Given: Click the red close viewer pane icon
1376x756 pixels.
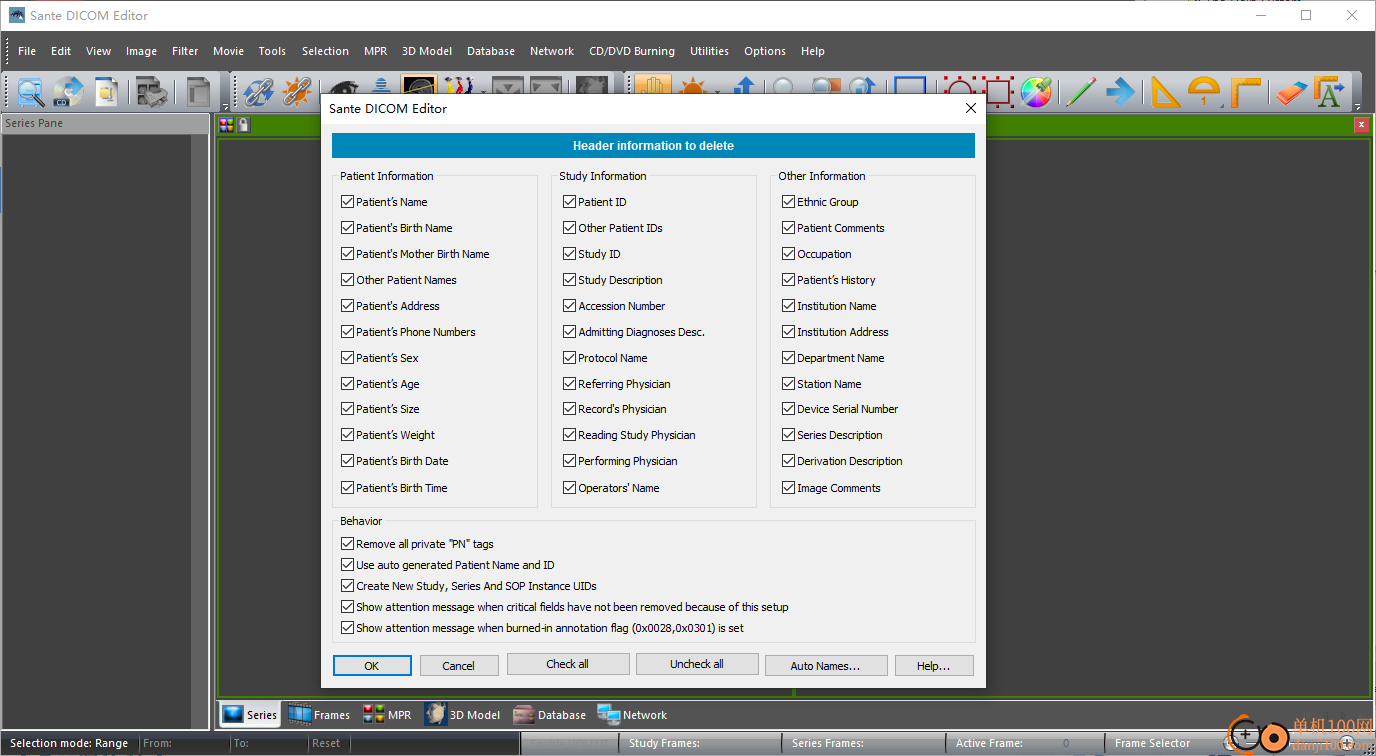Looking at the screenshot, I should pyautogui.click(x=1361, y=125).
